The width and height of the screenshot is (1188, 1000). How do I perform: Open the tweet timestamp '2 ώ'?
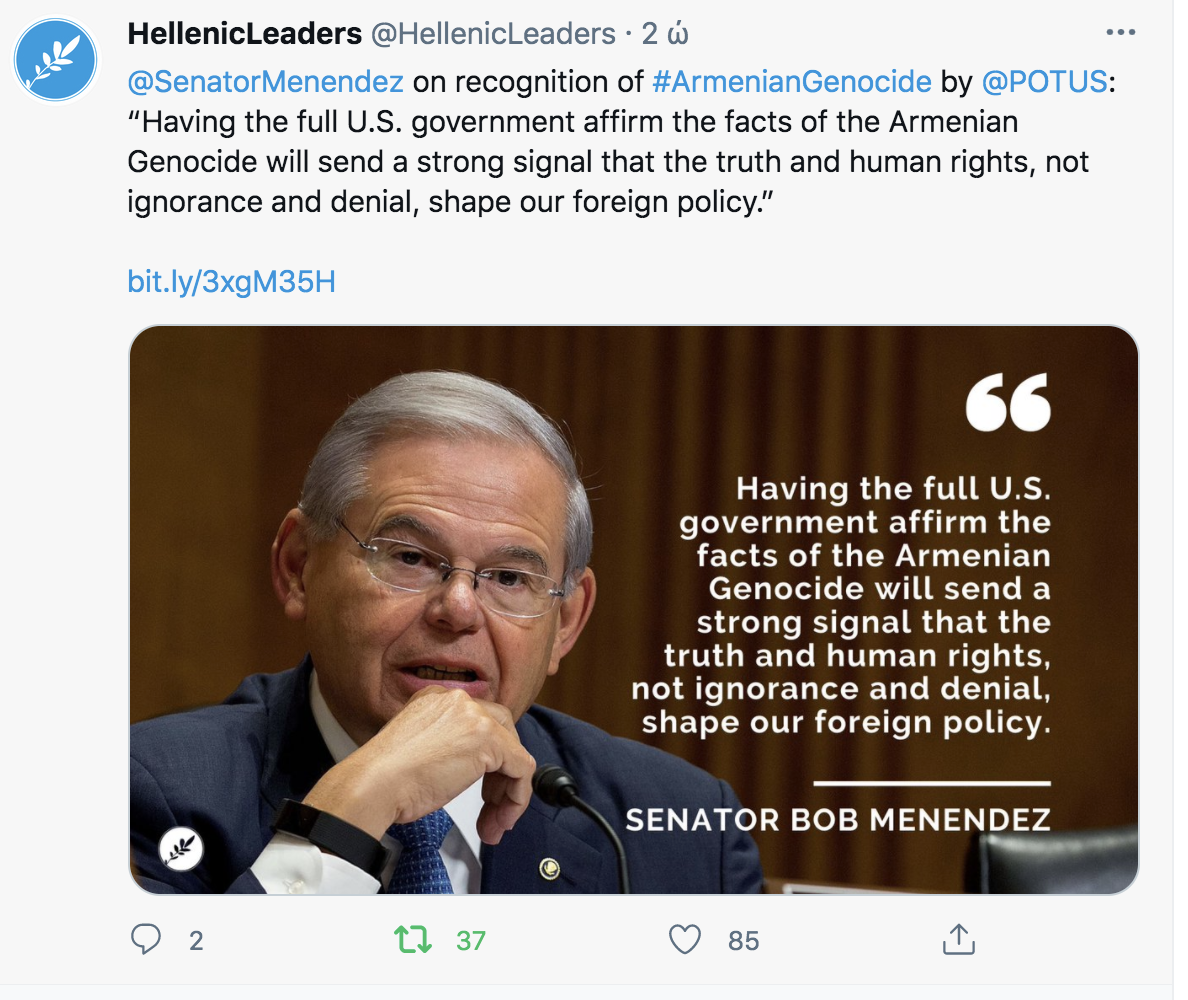(665, 33)
